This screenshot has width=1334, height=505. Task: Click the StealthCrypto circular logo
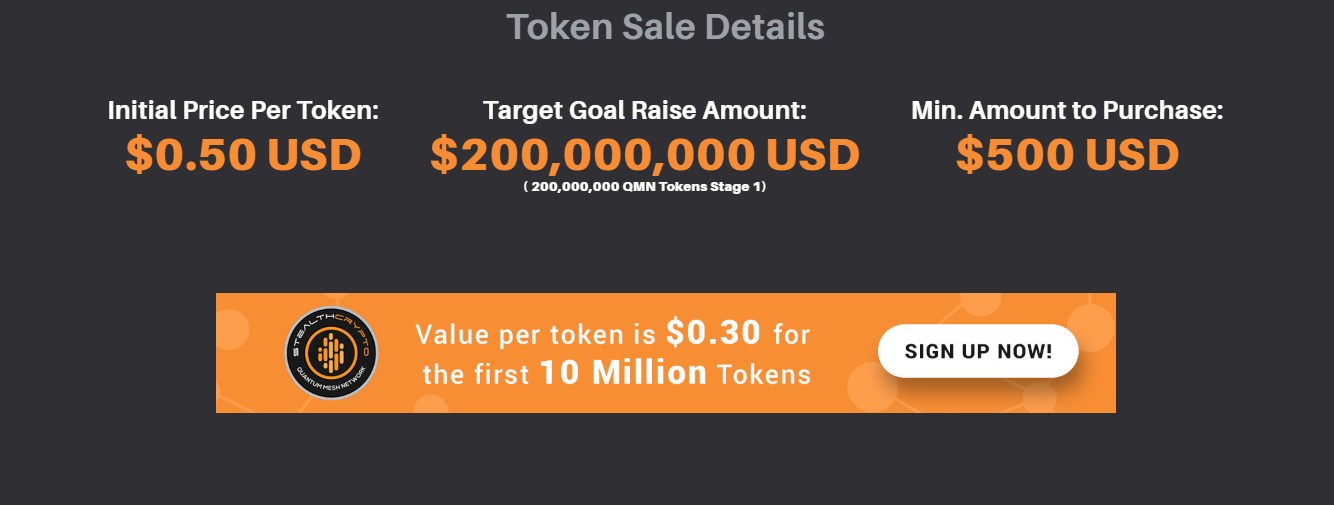331,352
